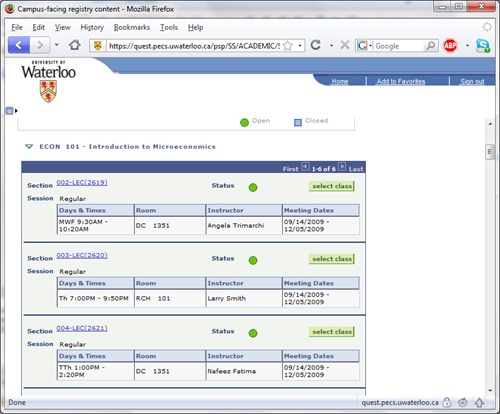This screenshot has height=414, width=500.
Task: Click the previous page arrow beside First
Action: [305, 166]
